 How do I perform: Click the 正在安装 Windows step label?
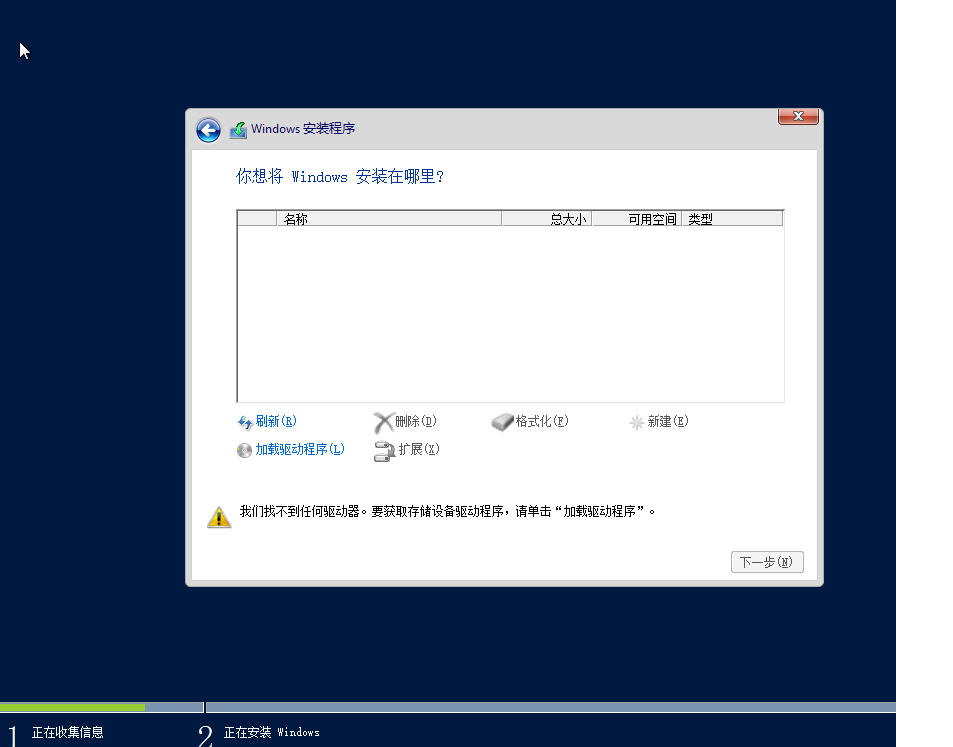pyautogui.click(x=272, y=732)
